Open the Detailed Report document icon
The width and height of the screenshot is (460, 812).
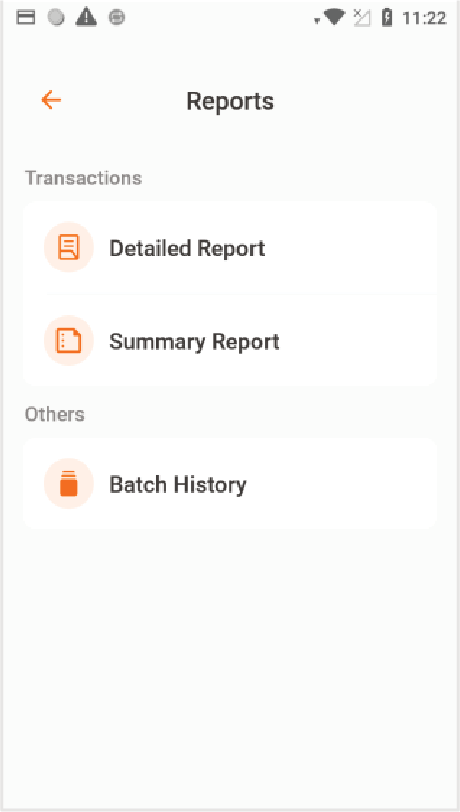click(x=69, y=248)
